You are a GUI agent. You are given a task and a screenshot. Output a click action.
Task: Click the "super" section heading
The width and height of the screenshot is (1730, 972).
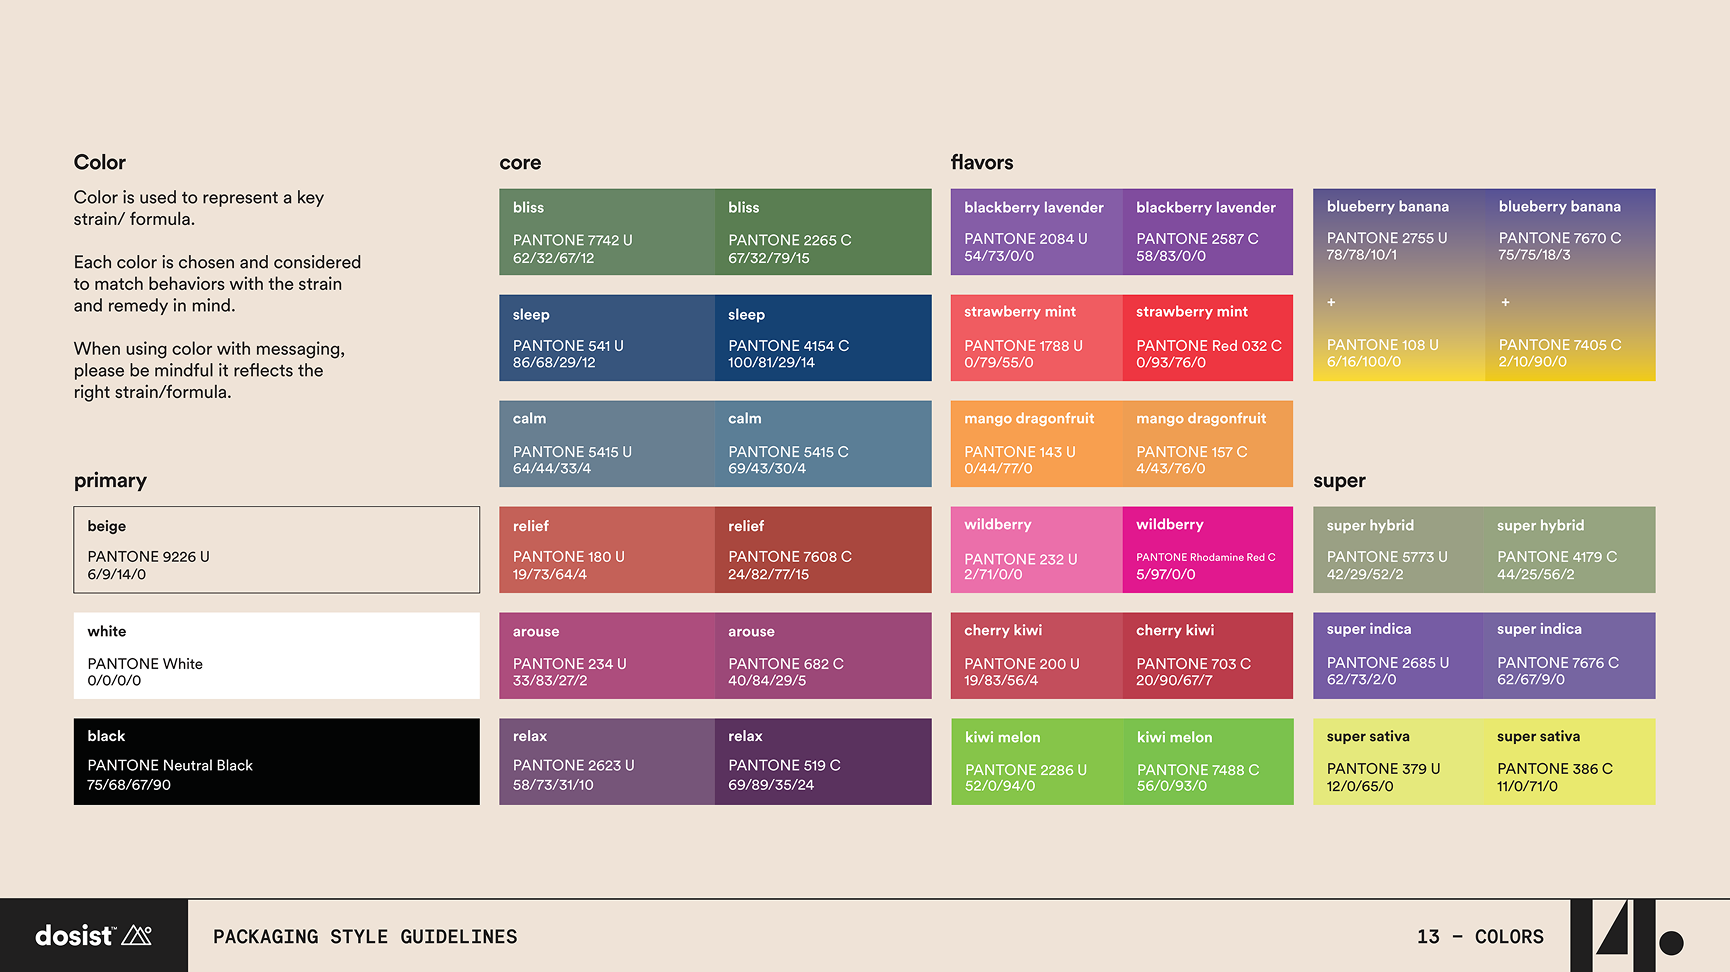pyautogui.click(x=1339, y=481)
